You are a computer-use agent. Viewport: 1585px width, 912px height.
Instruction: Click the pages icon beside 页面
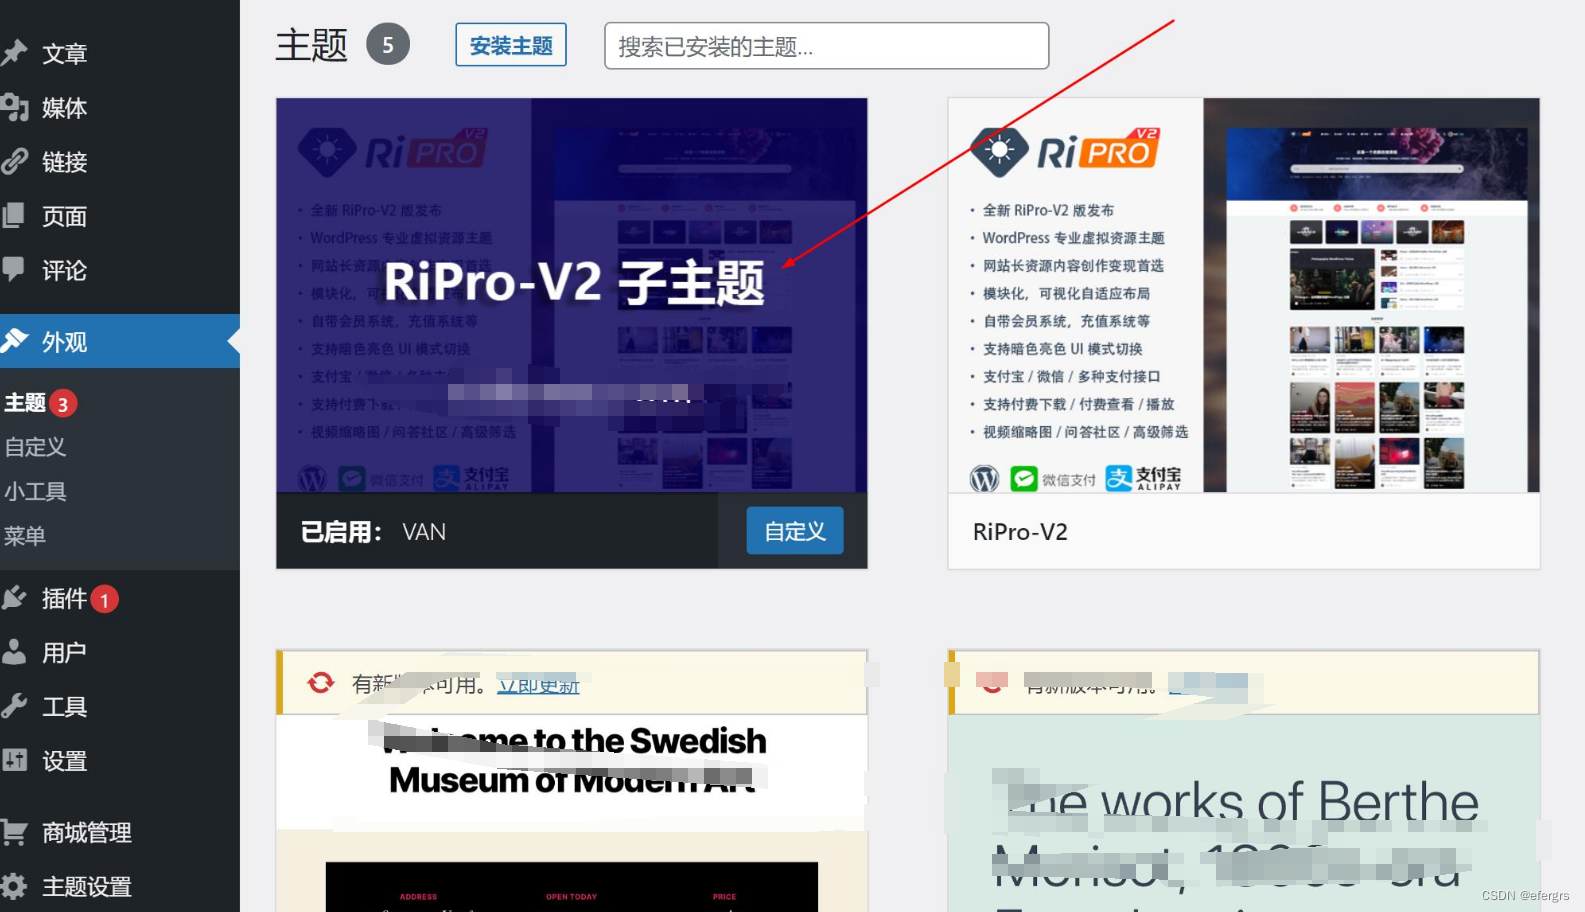click(x=13, y=215)
